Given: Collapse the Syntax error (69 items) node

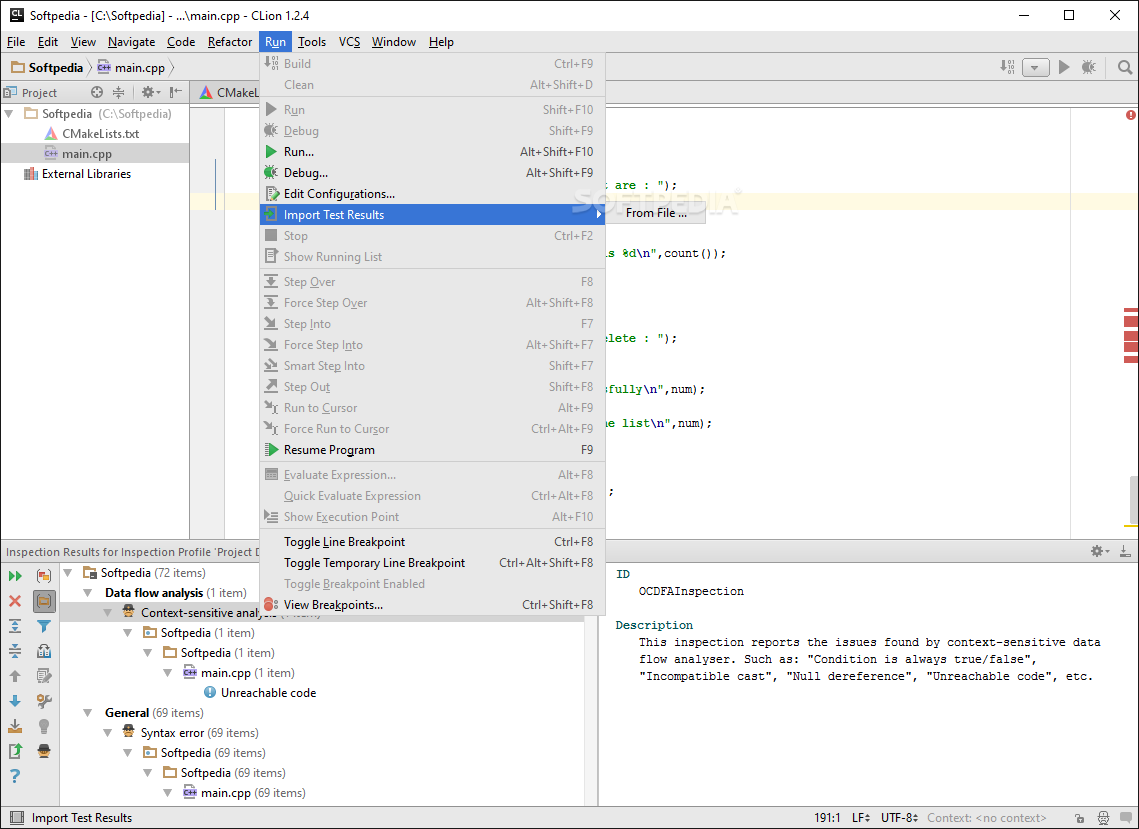Looking at the screenshot, I should 108,733.
